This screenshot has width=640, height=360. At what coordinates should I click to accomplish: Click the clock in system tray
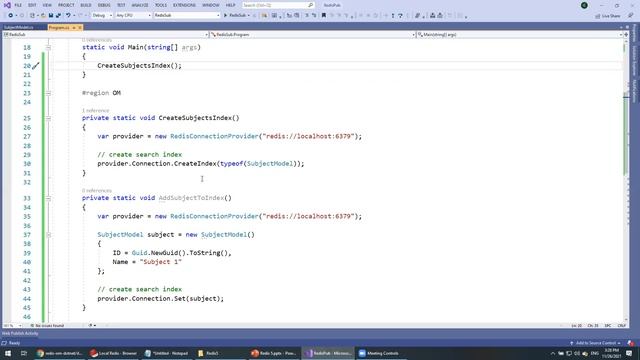click(611, 353)
